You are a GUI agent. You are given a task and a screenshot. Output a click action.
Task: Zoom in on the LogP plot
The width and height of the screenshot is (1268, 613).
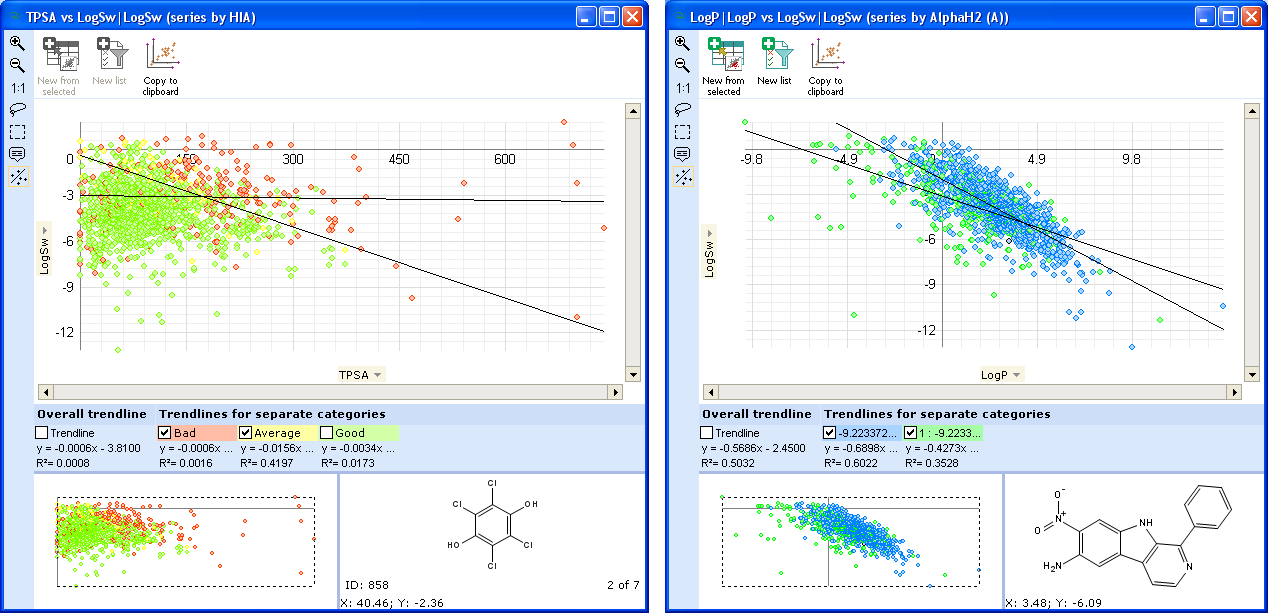[x=682, y=43]
